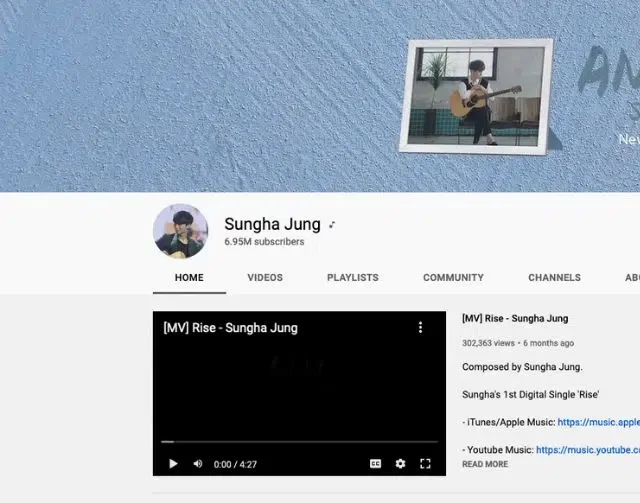This screenshot has height=503, width=640.
Task: Play the Rise music video
Action: (x=173, y=464)
